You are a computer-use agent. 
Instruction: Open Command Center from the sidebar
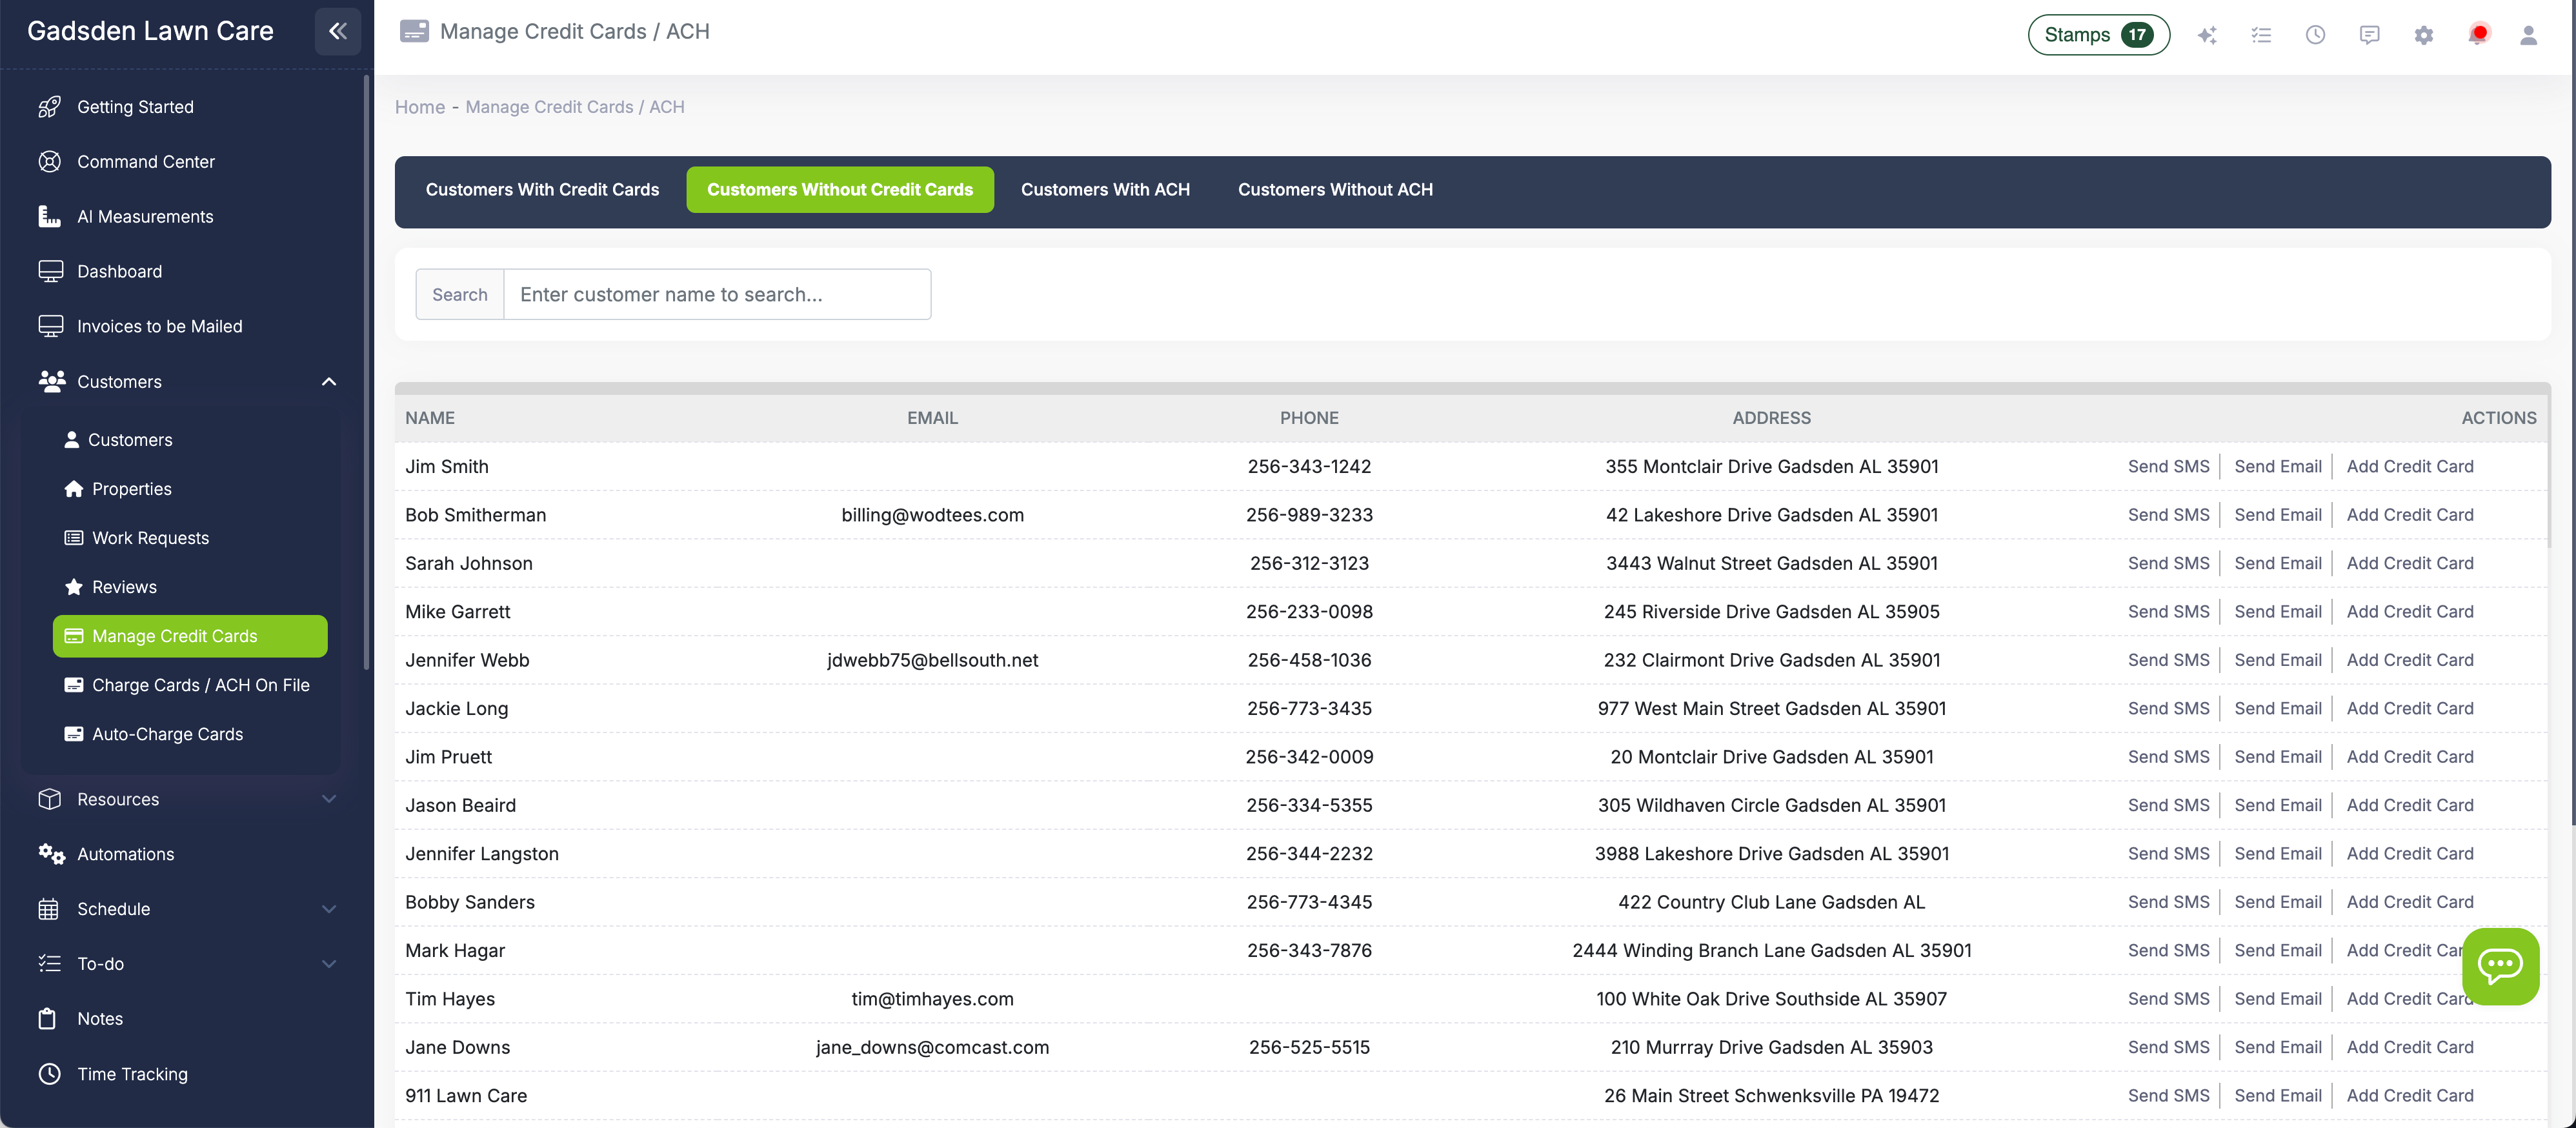146,161
